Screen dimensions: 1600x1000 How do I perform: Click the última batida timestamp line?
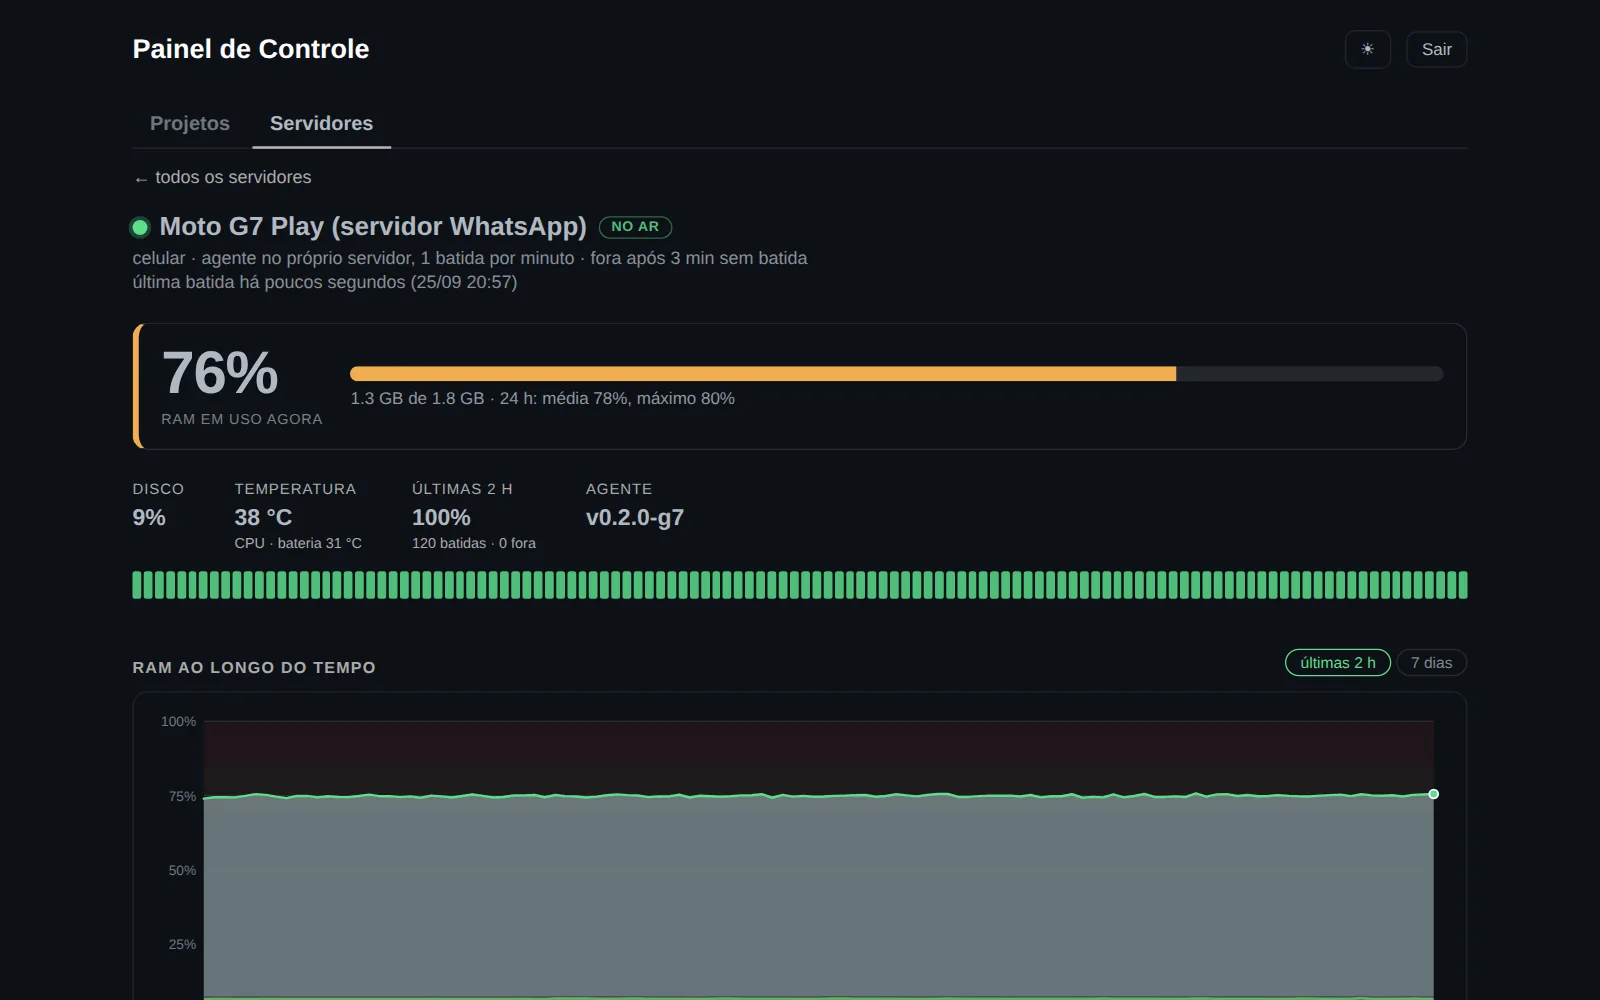click(325, 282)
